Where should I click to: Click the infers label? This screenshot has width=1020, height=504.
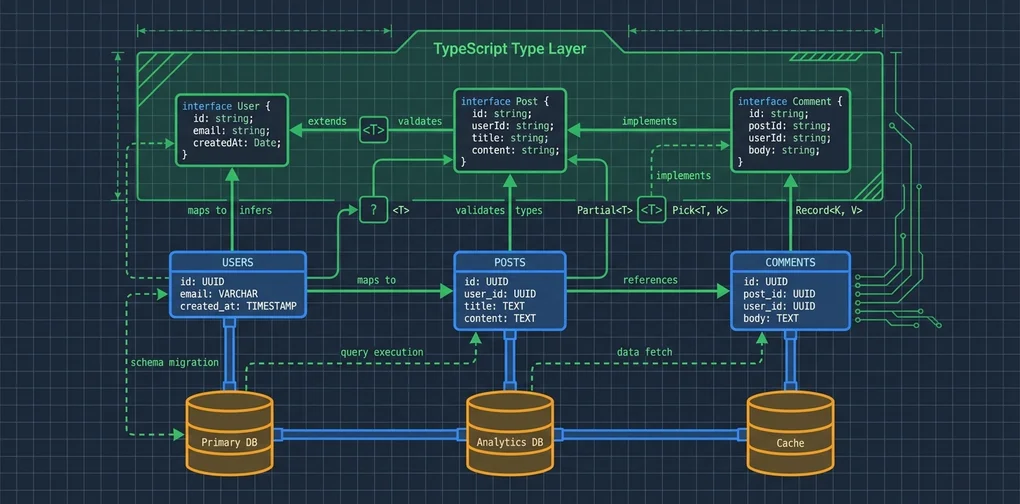[256, 210]
